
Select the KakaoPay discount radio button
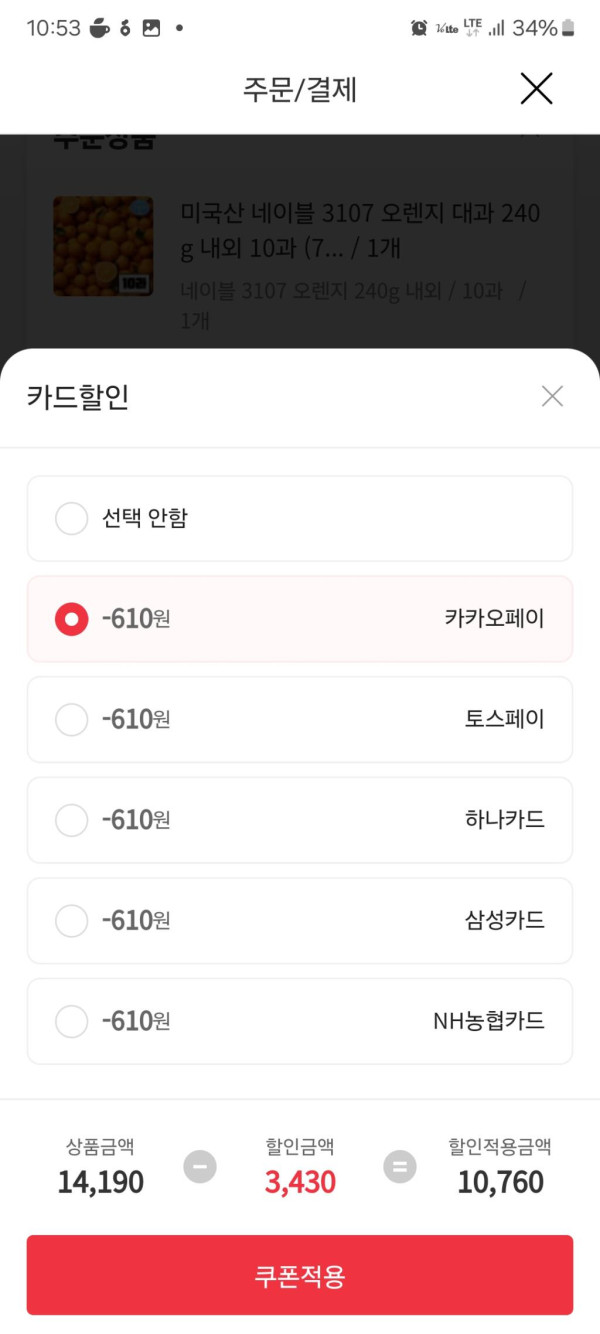71,619
